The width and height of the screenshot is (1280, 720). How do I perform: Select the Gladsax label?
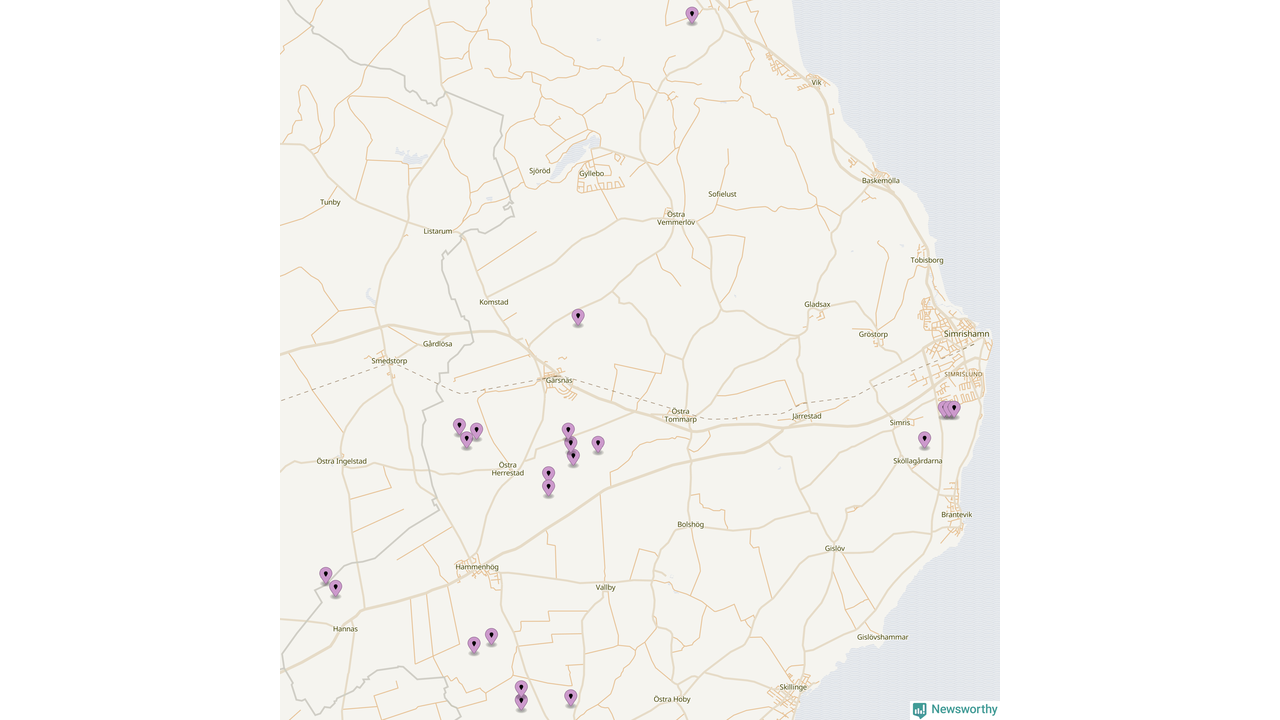(x=817, y=304)
